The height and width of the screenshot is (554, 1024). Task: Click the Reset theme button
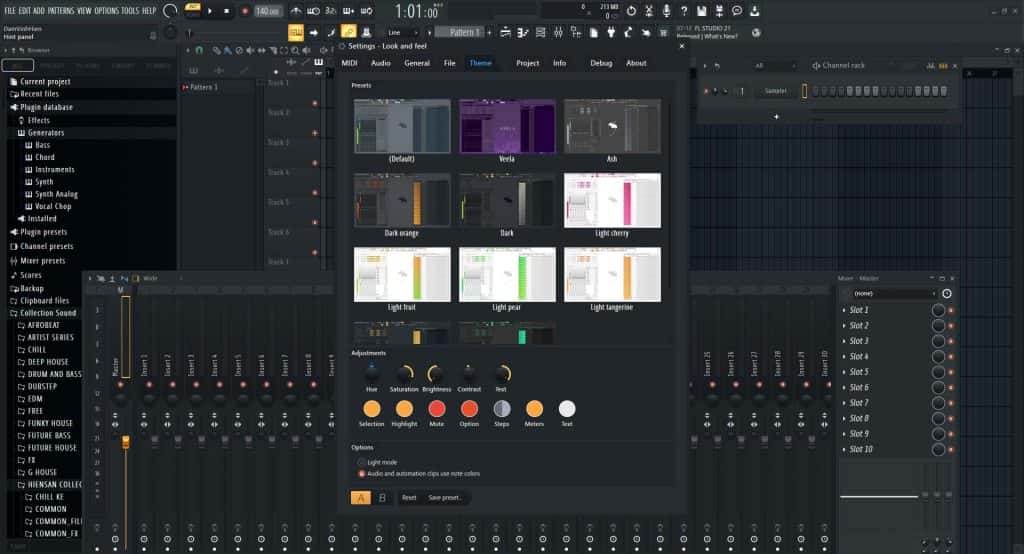point(409,498)
